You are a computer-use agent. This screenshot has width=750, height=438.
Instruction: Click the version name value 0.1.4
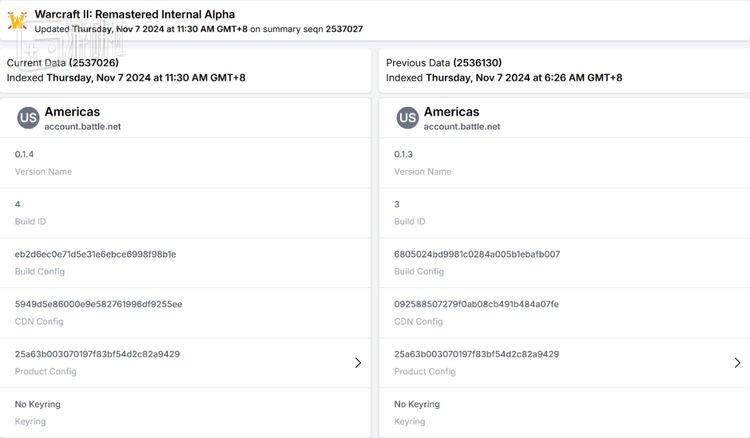coord(24,154)
